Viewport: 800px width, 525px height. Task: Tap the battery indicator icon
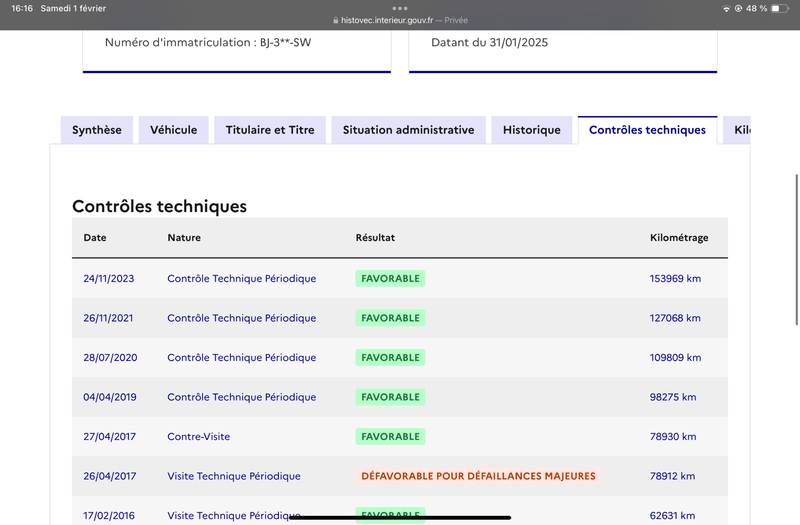pyautogui.click(x=780, y=9)
